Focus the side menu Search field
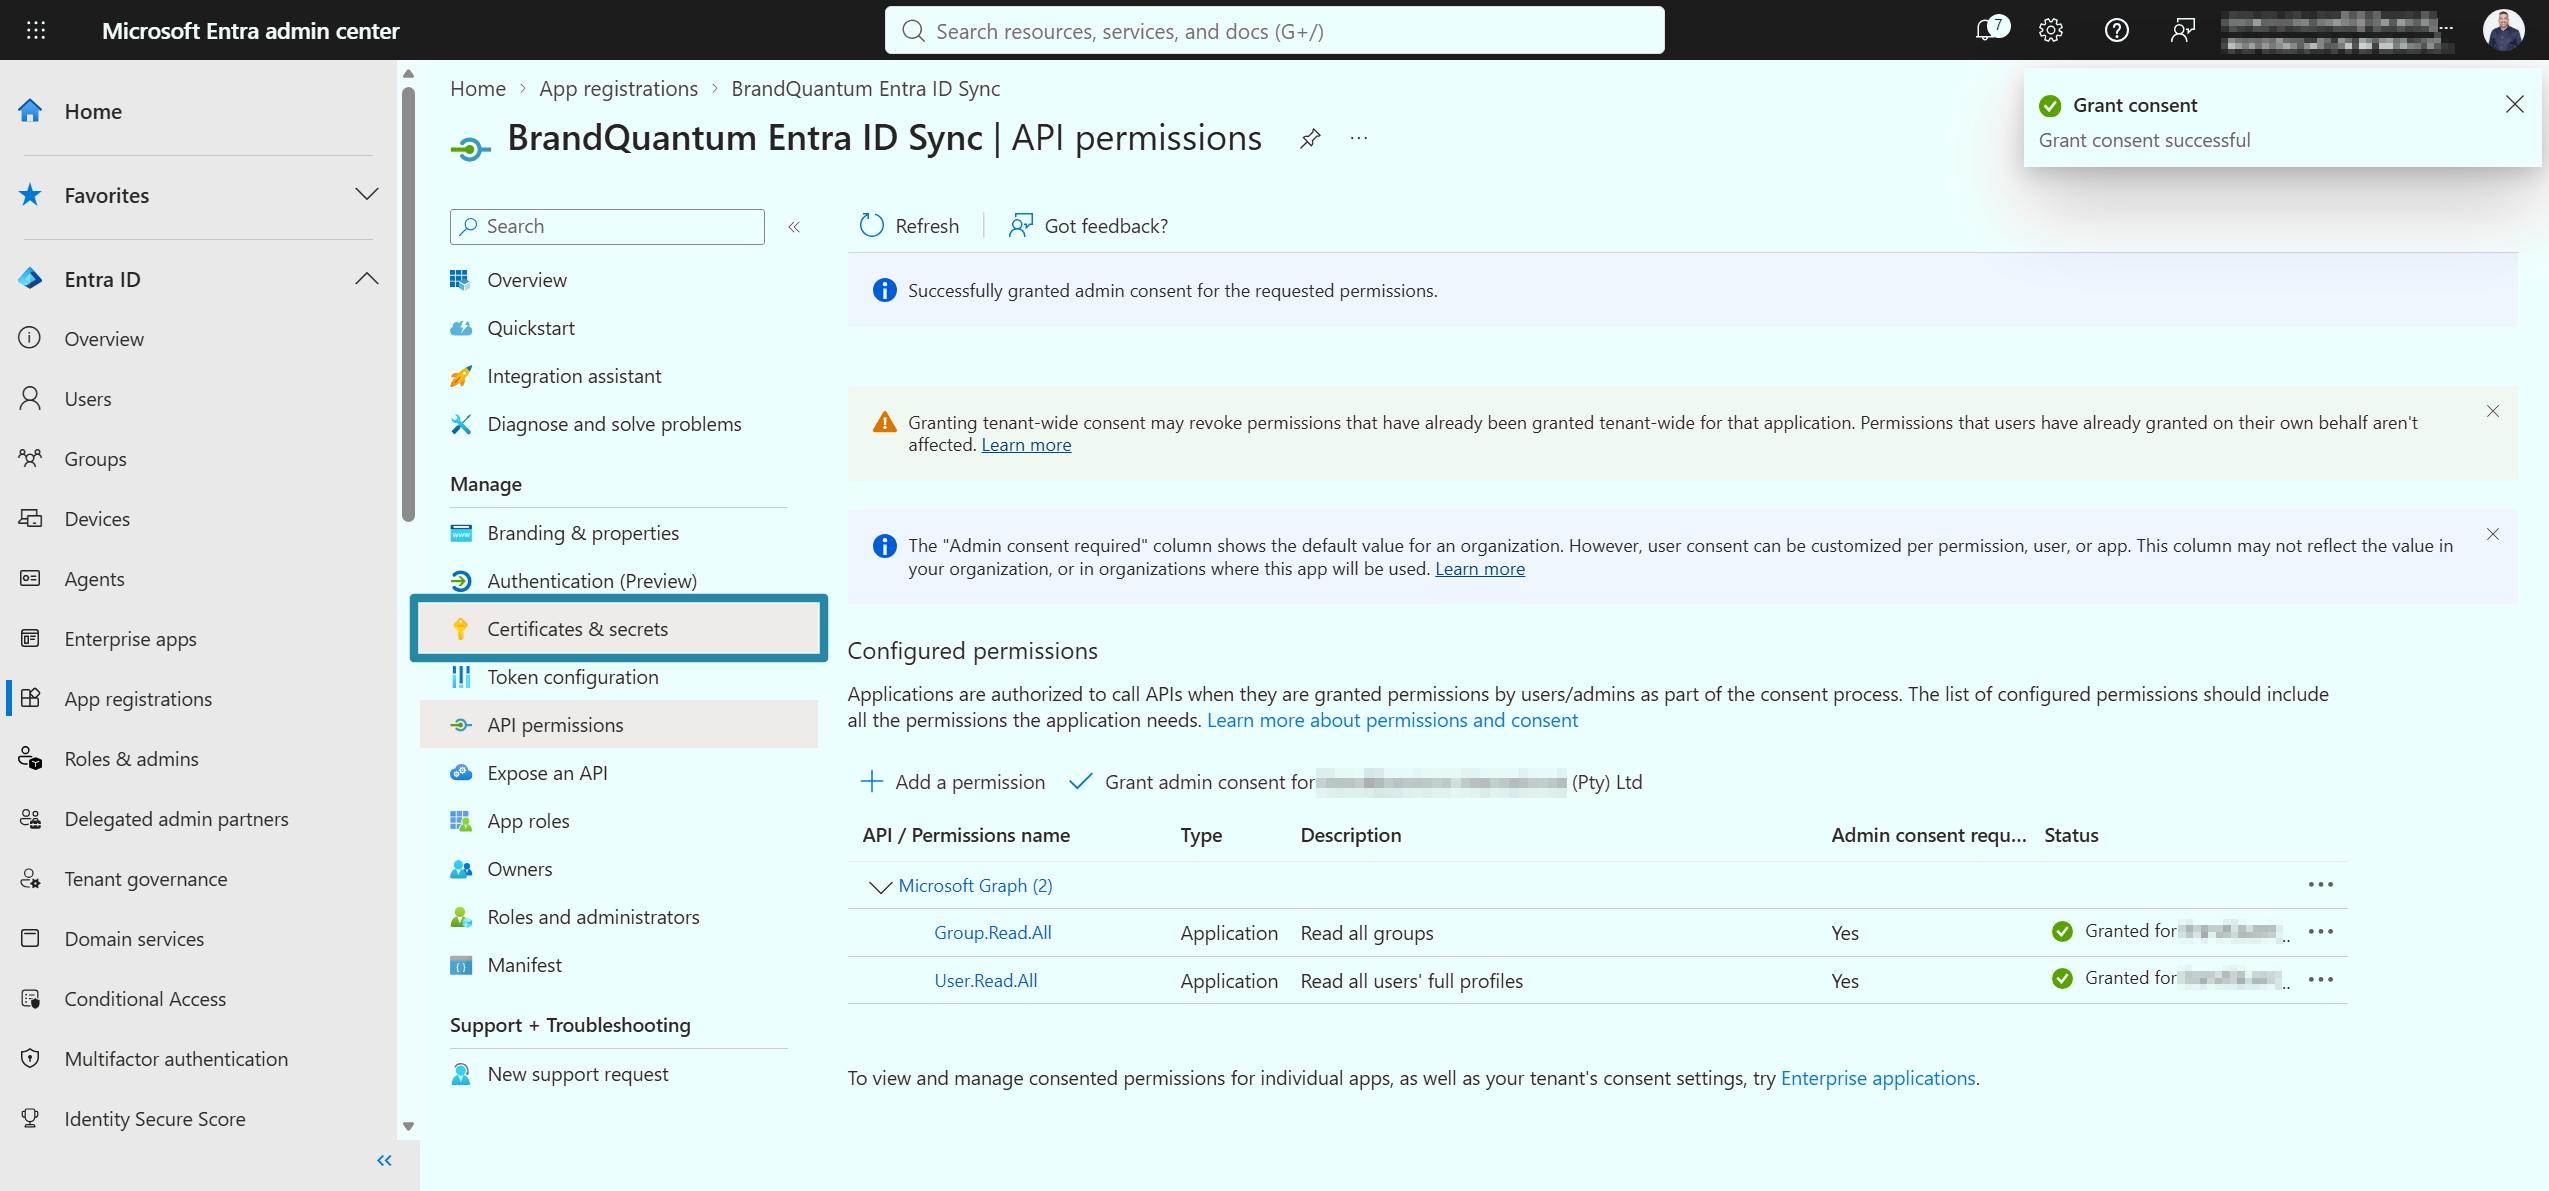 [607, 227]
